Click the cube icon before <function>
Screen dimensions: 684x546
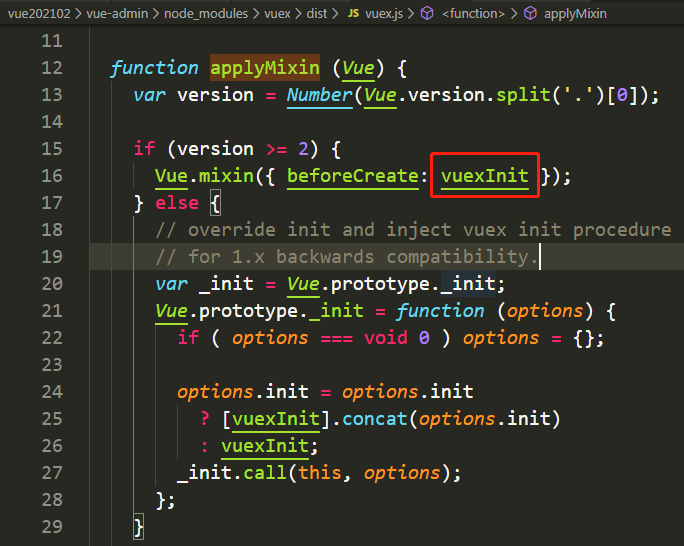427,14
